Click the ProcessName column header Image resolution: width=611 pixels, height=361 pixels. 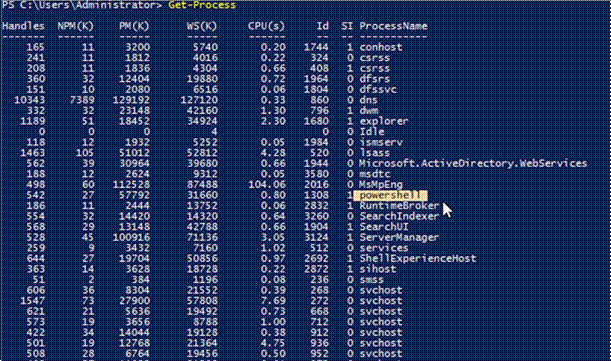tap(393, 26)
